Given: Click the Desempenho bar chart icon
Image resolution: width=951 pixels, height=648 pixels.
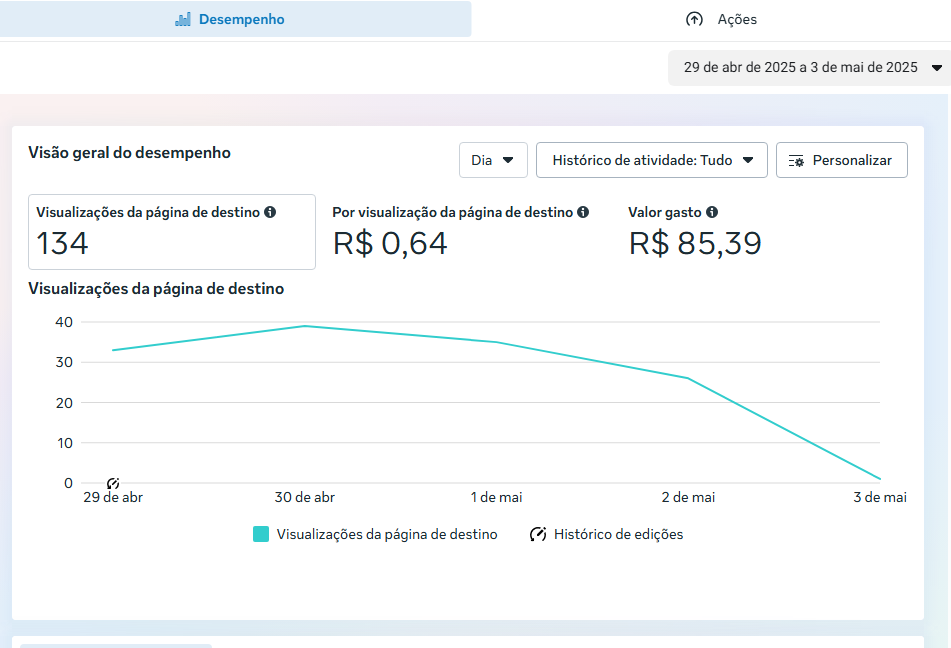Looking at the screenshot, I should pos(183,19).
